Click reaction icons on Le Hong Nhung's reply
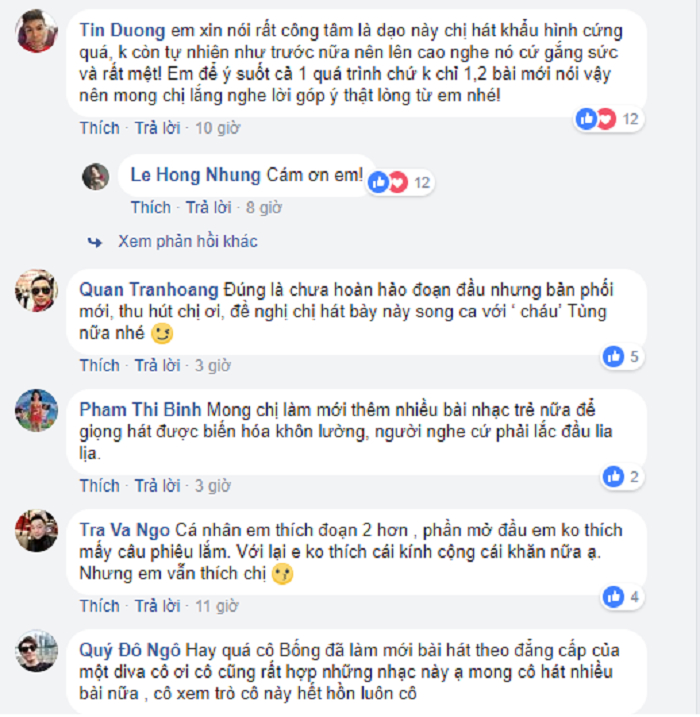This screenshot has width=700, height=717. (x=388, y=182)
